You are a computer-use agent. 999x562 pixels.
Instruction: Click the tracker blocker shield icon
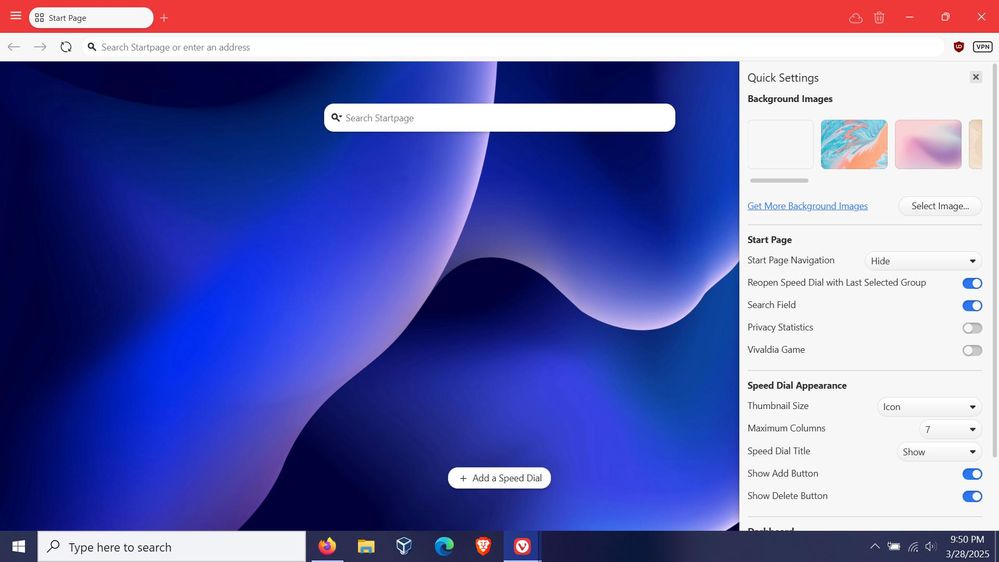[958, 47]
